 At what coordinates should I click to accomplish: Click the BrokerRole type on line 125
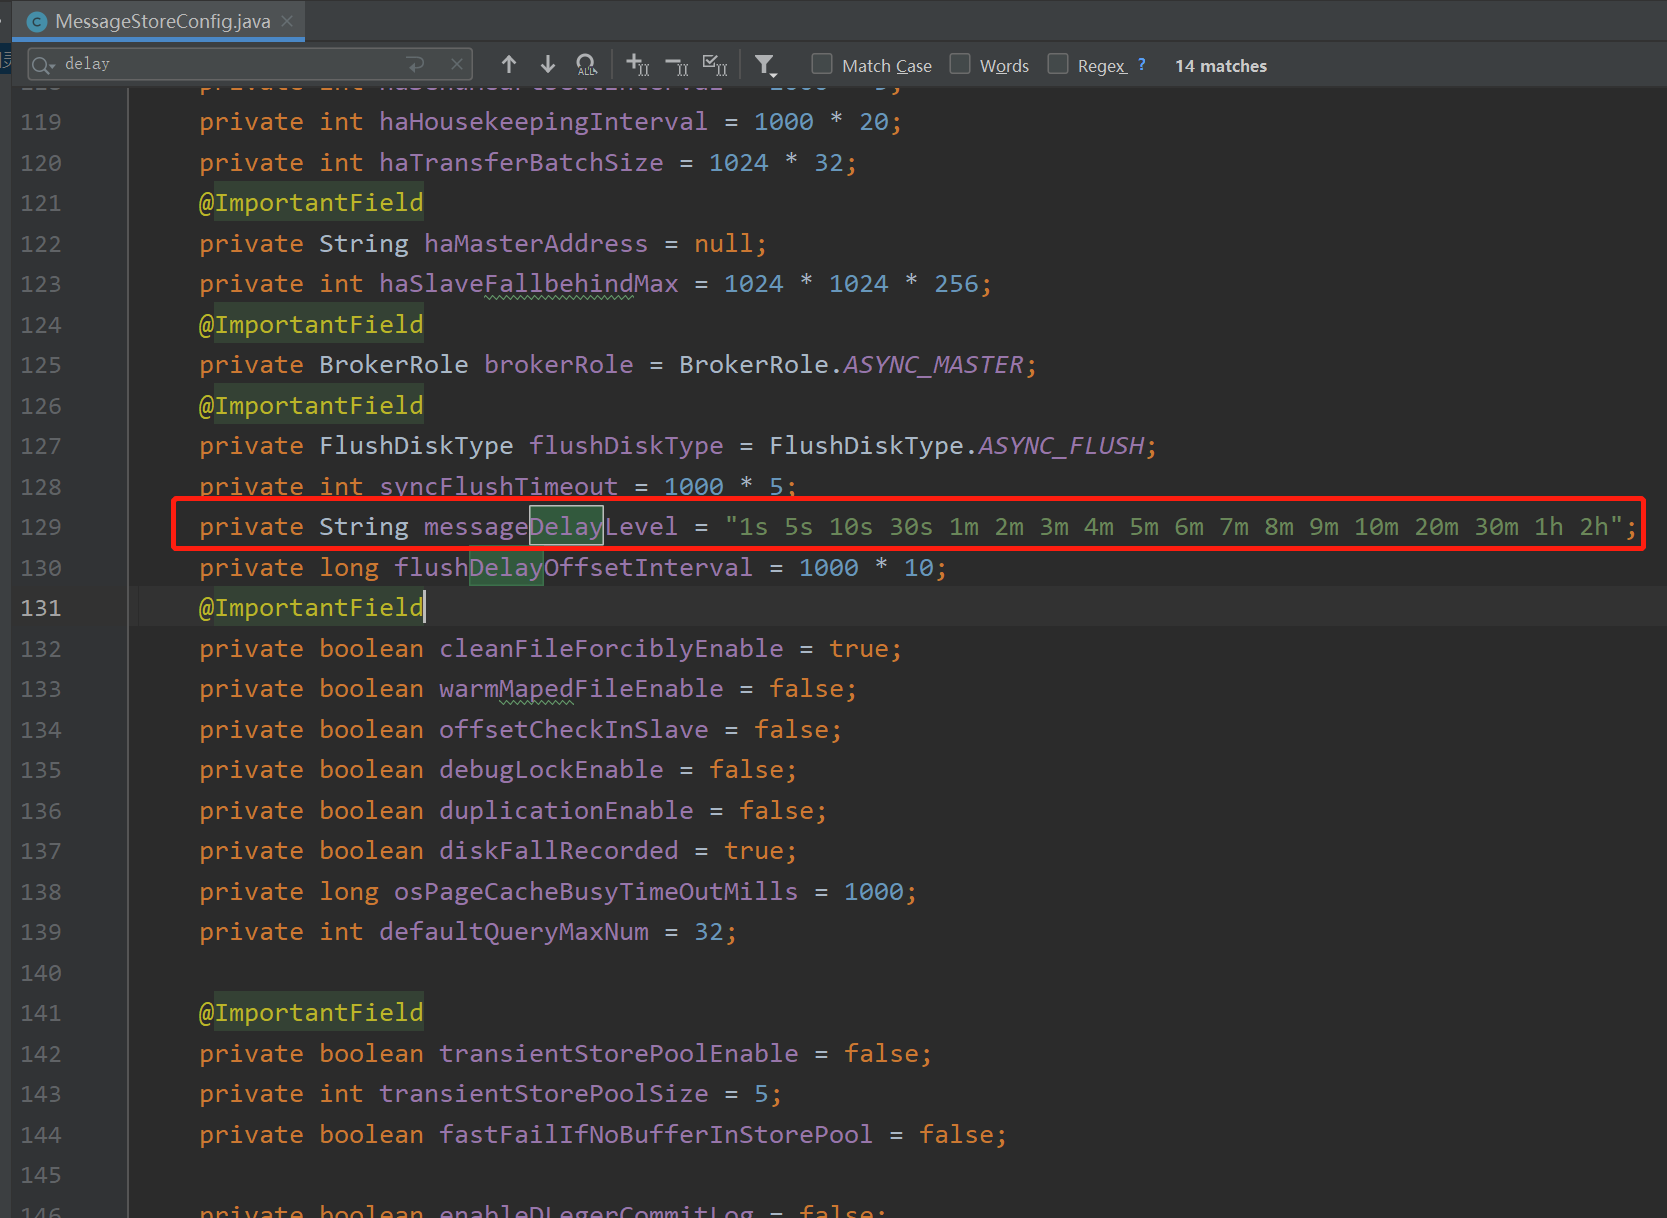tap(394, 365)
